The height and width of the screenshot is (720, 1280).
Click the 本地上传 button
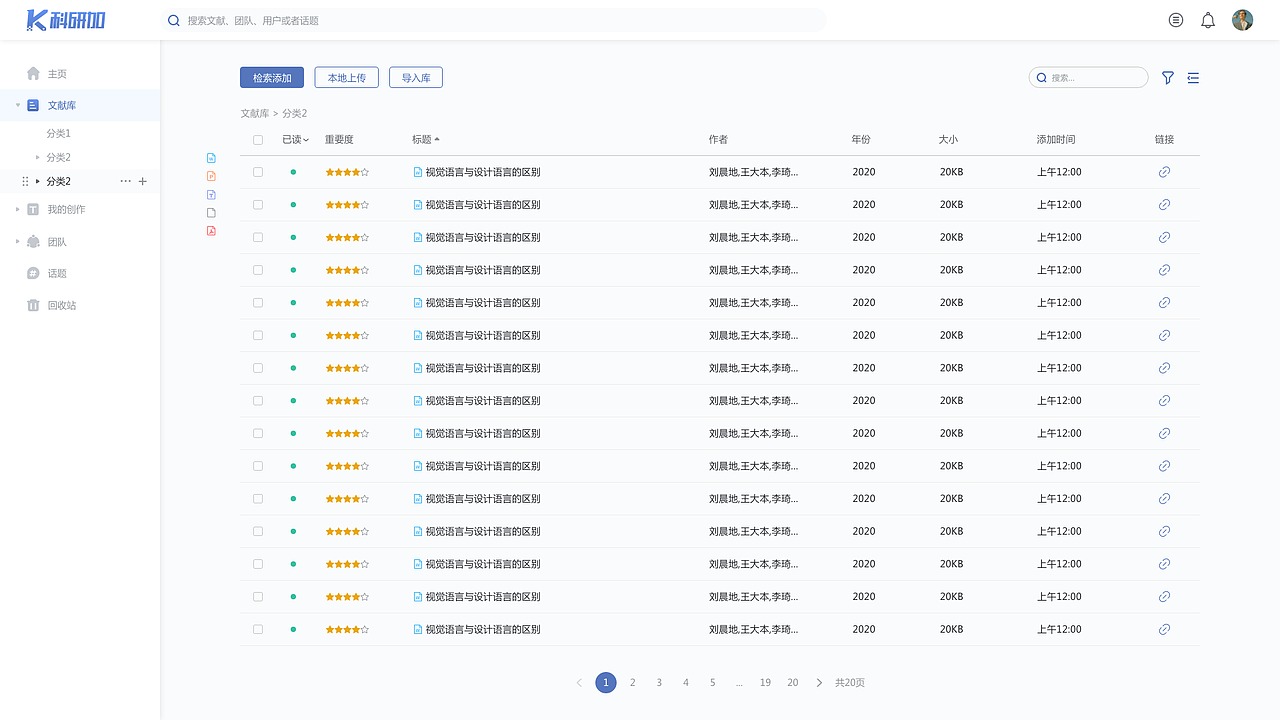click(346, 78)
